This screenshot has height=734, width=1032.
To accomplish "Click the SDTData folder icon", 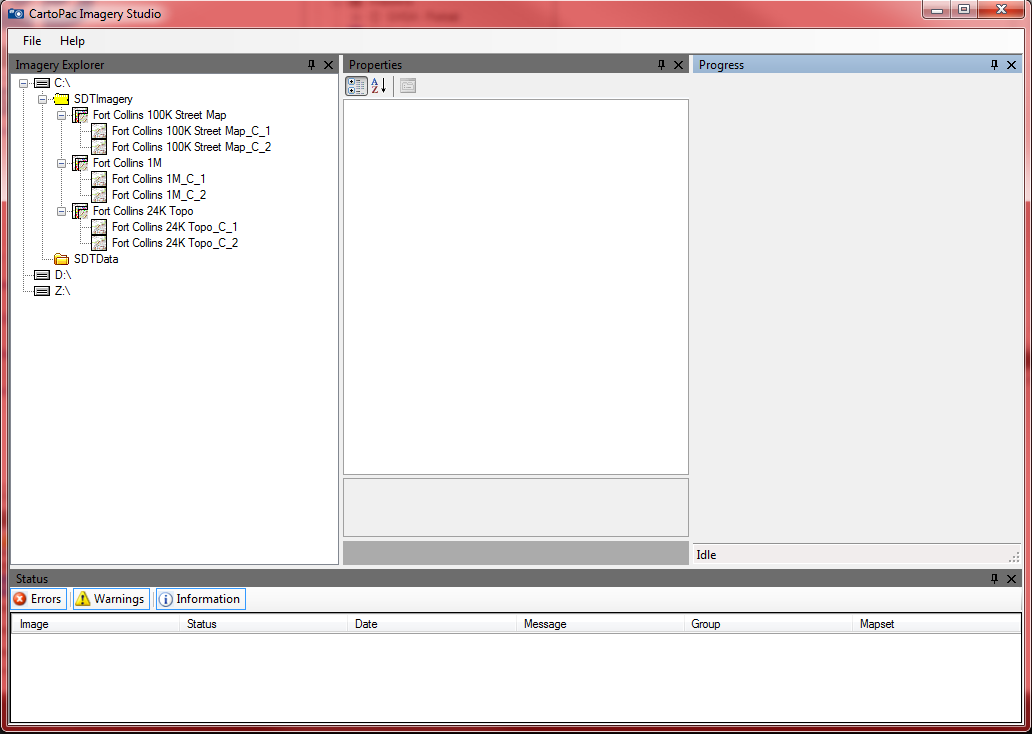I will 61,259.
